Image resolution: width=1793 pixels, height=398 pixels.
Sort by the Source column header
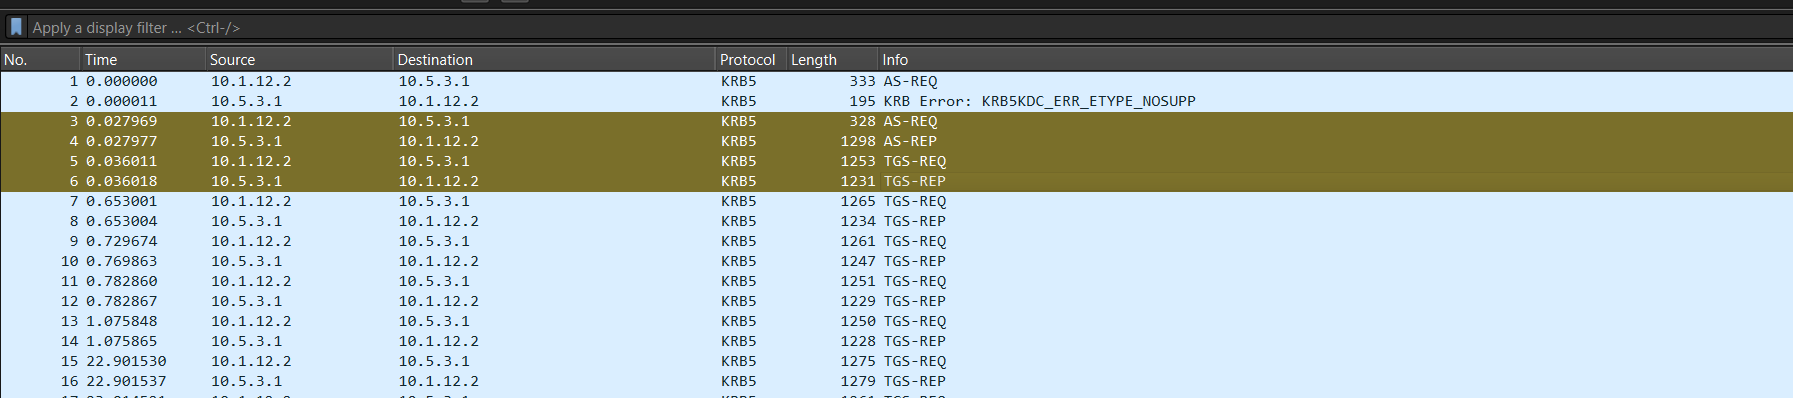coord(299,60)
